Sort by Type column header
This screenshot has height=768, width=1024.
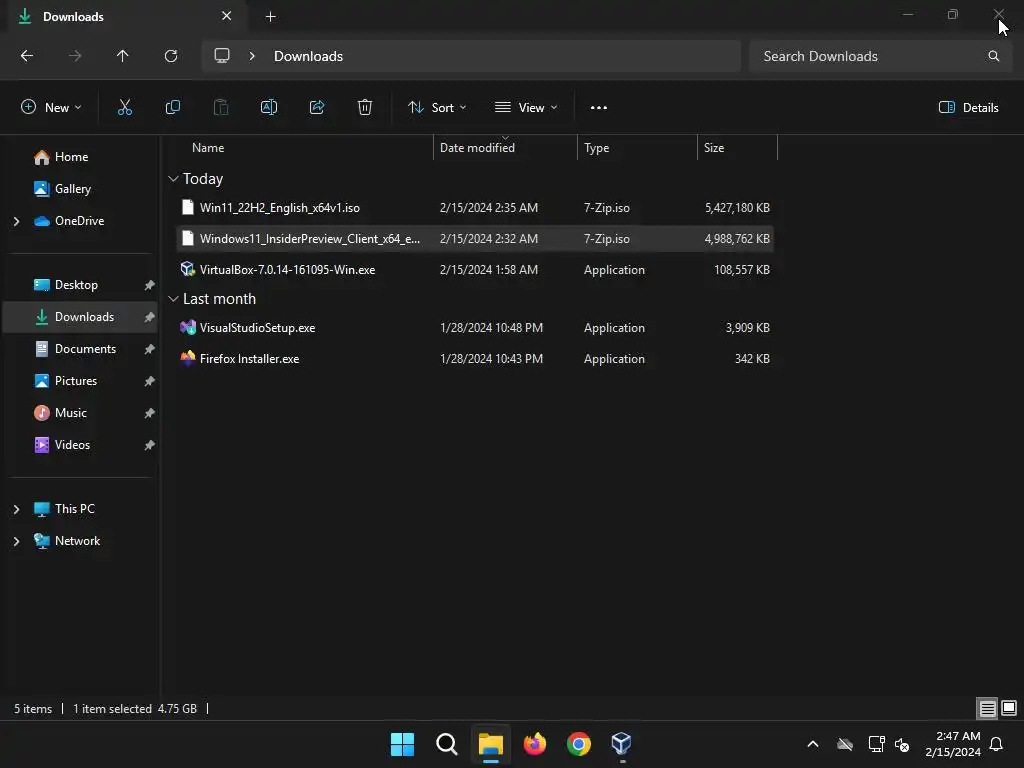(596, 148)
